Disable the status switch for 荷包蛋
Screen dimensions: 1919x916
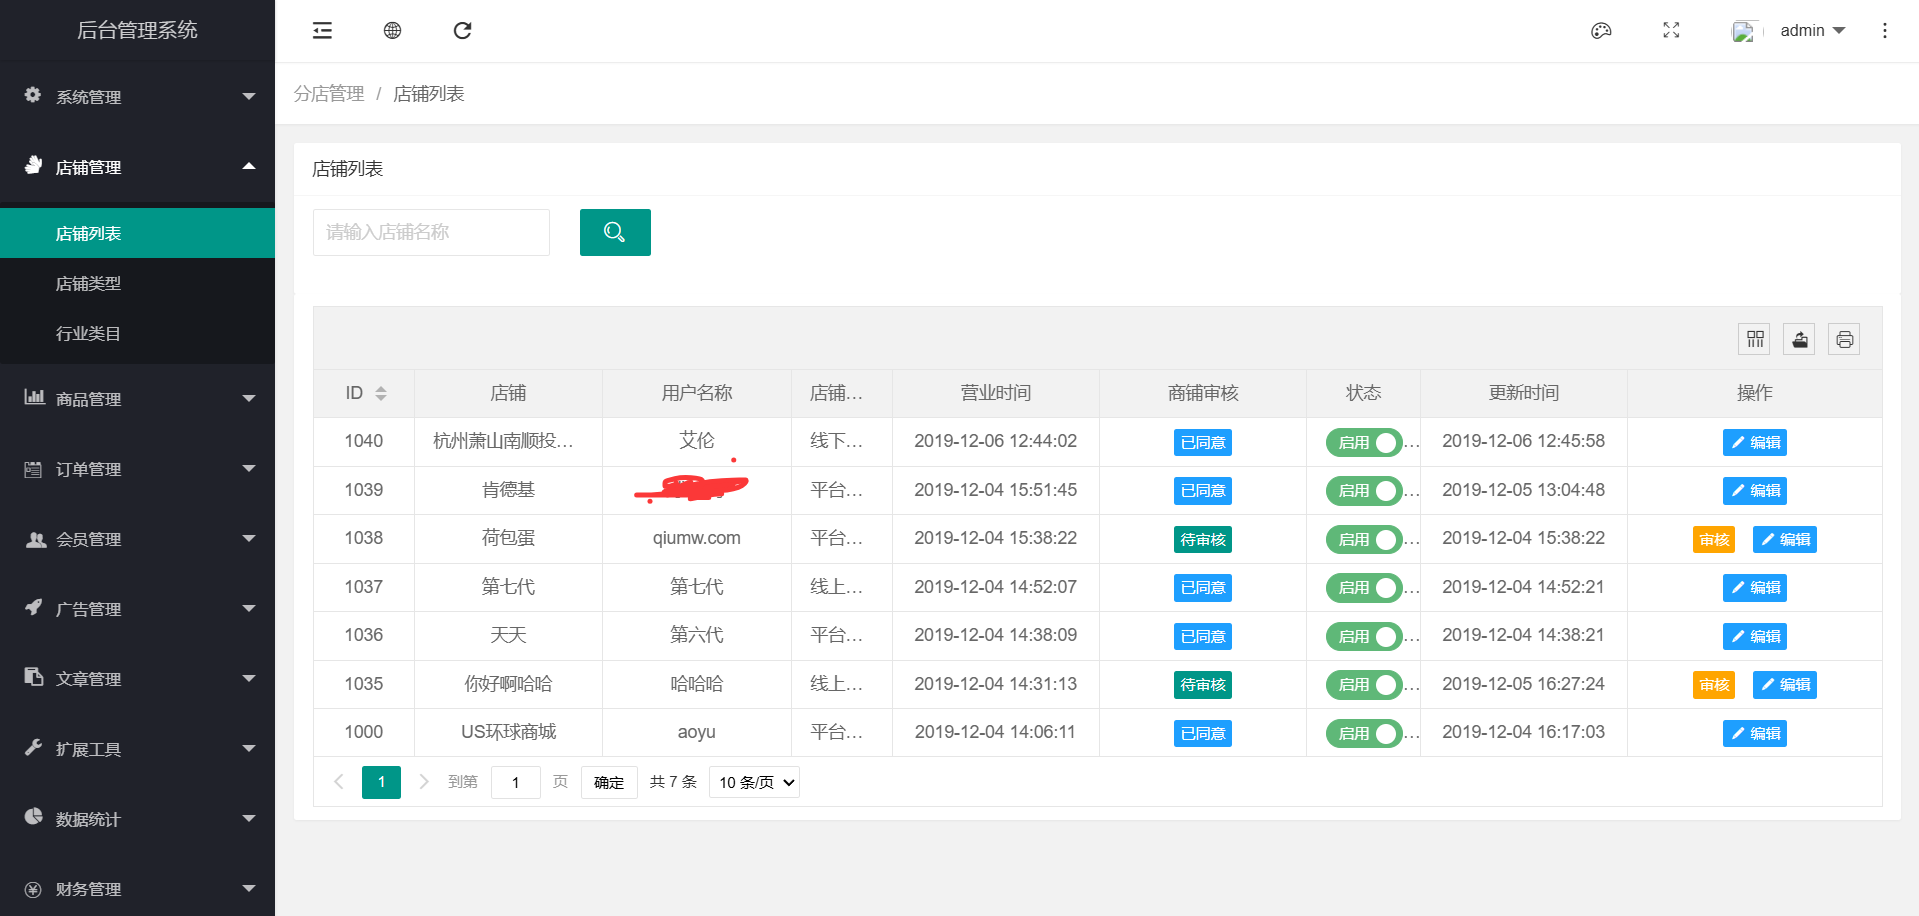pyautogui.click(x=1364, y=540)
